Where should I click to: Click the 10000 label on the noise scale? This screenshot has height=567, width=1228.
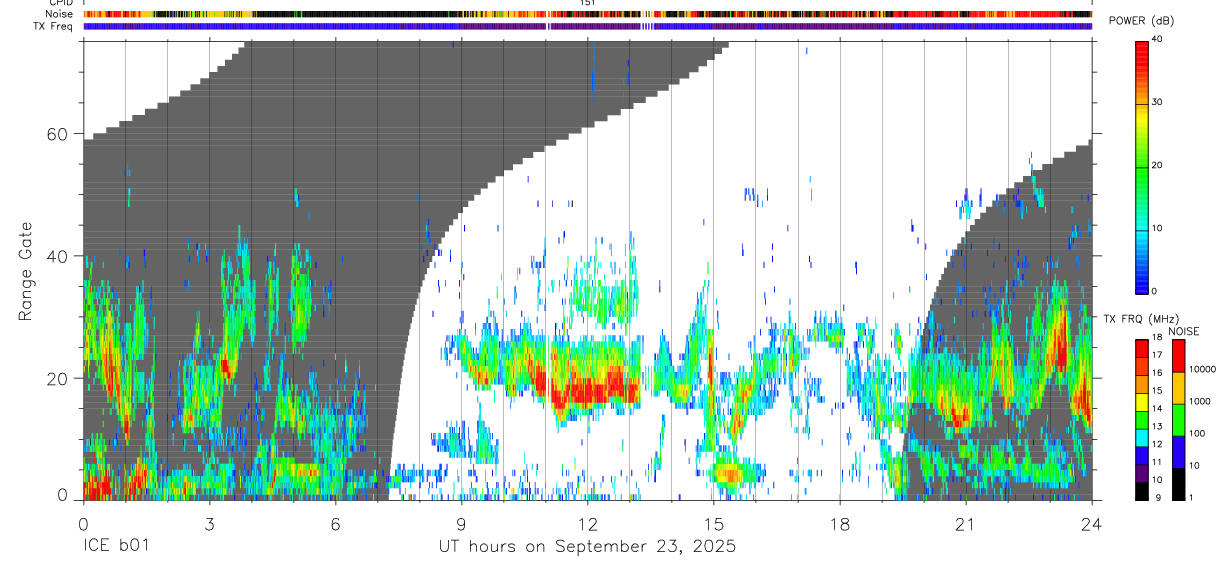click(1201, 369)
